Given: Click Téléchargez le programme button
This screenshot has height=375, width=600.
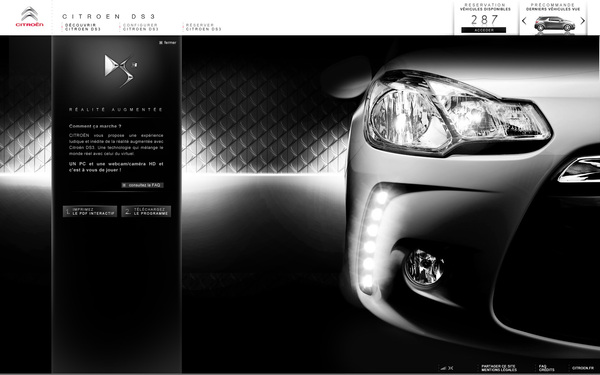Looking at the screenshot, I should (146, 212).
